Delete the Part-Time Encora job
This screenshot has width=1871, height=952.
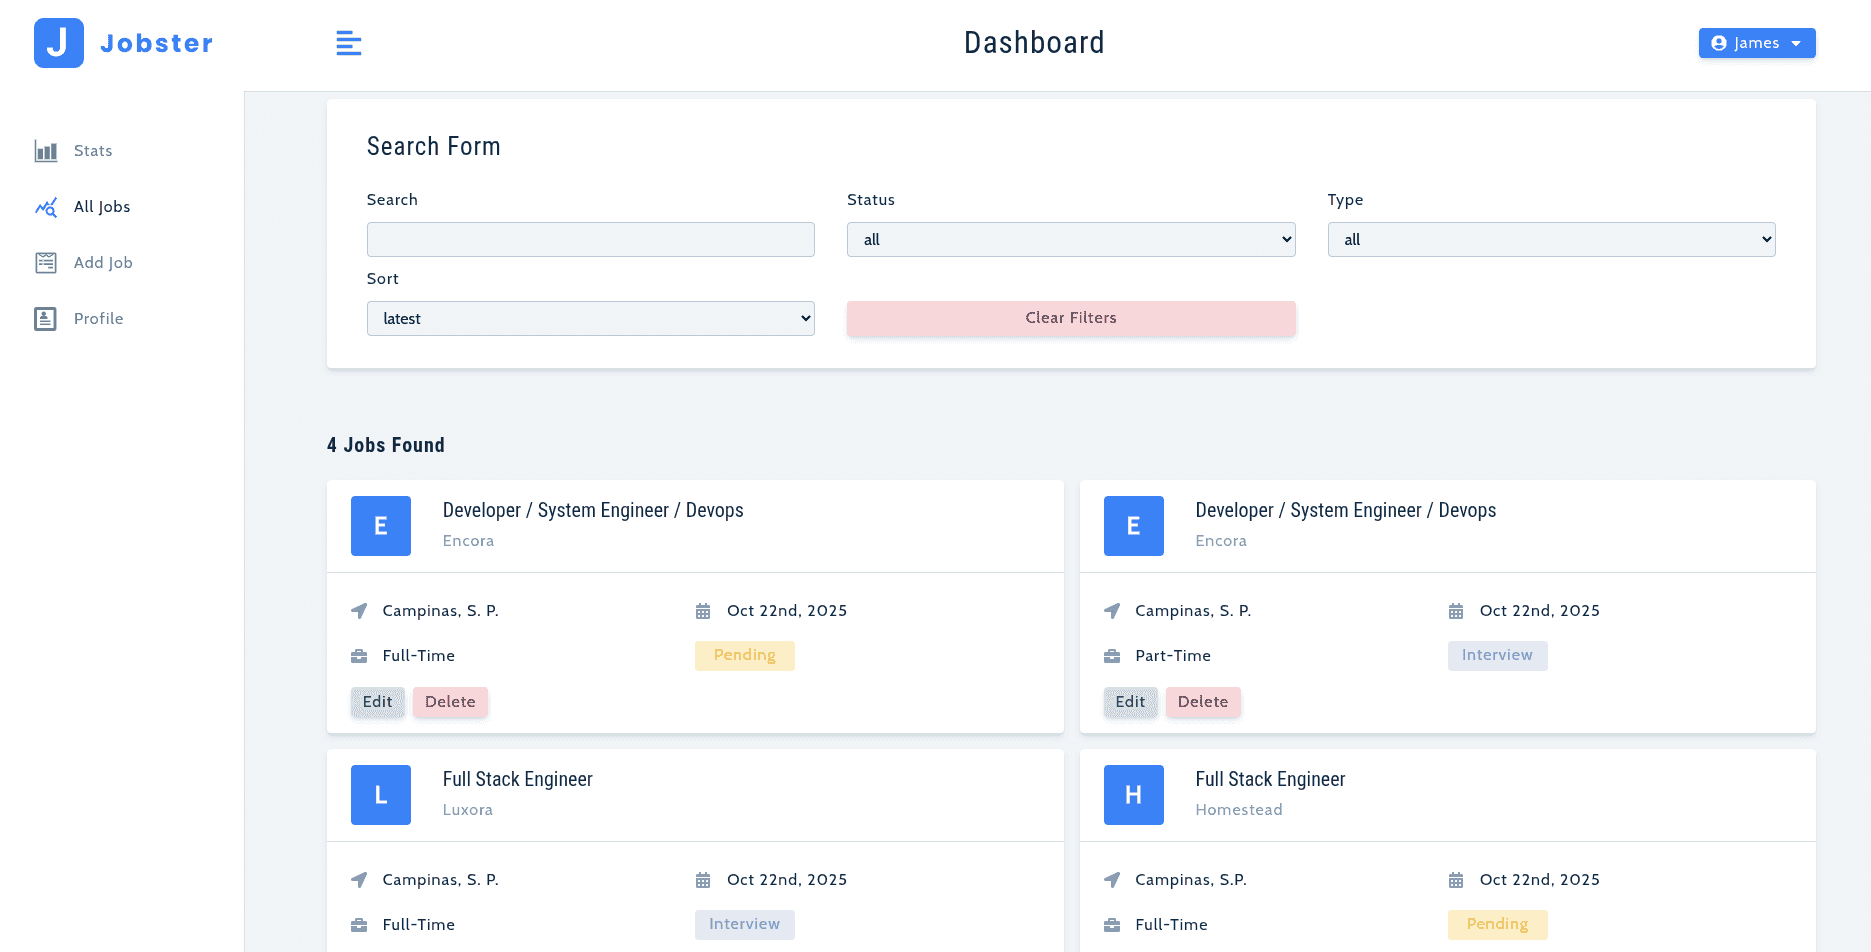[x=1202, y=702]
